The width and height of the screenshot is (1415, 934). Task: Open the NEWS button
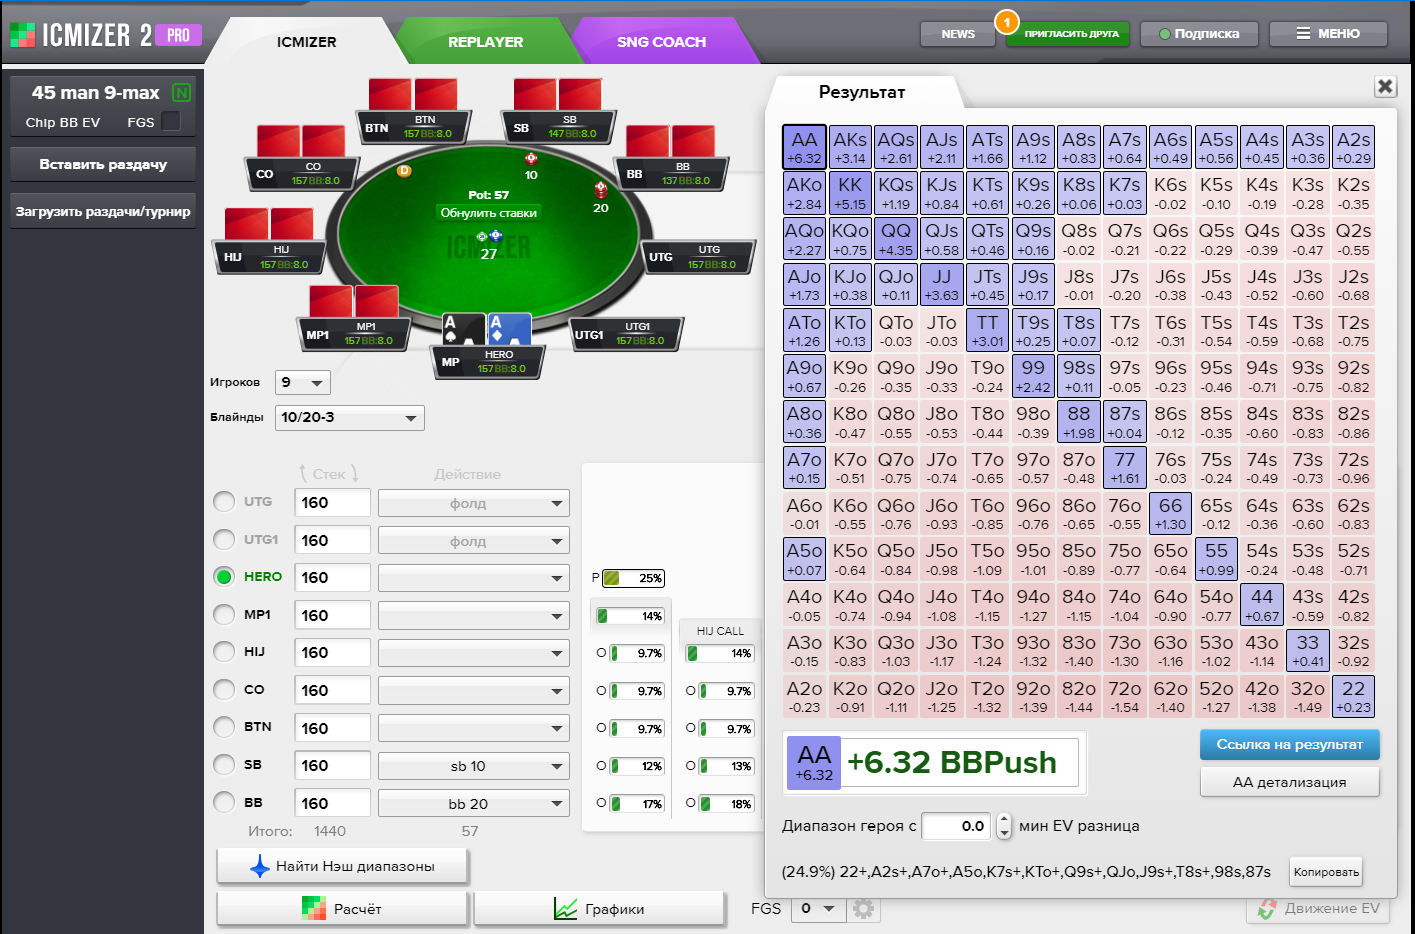tap(958, 34)
